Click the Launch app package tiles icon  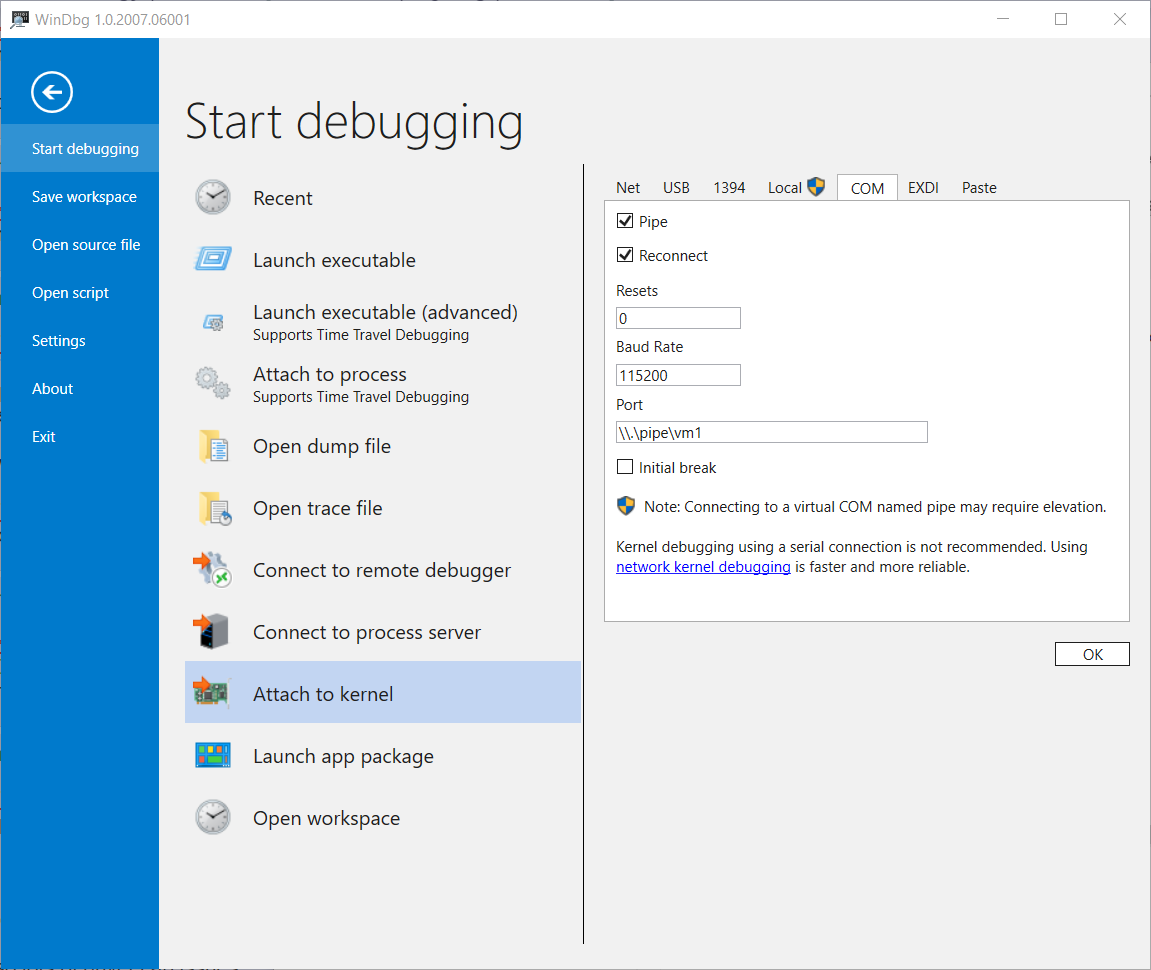click(x=213, y=755)
